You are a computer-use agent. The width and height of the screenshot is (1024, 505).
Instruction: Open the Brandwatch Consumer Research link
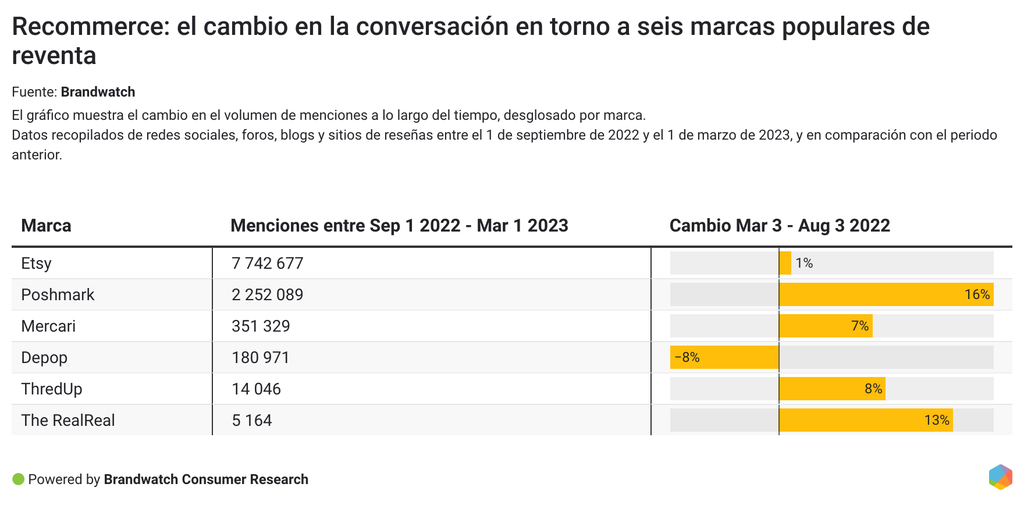click(x=206, y=479)
